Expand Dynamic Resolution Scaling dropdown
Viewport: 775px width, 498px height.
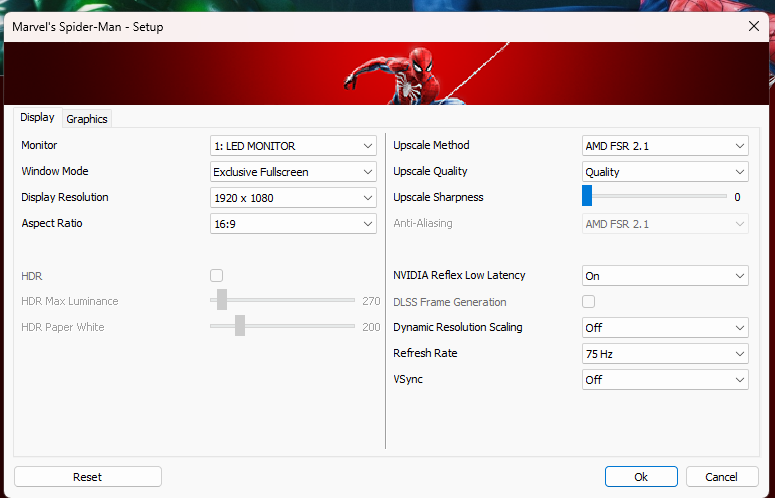click(x=665, y=328)
